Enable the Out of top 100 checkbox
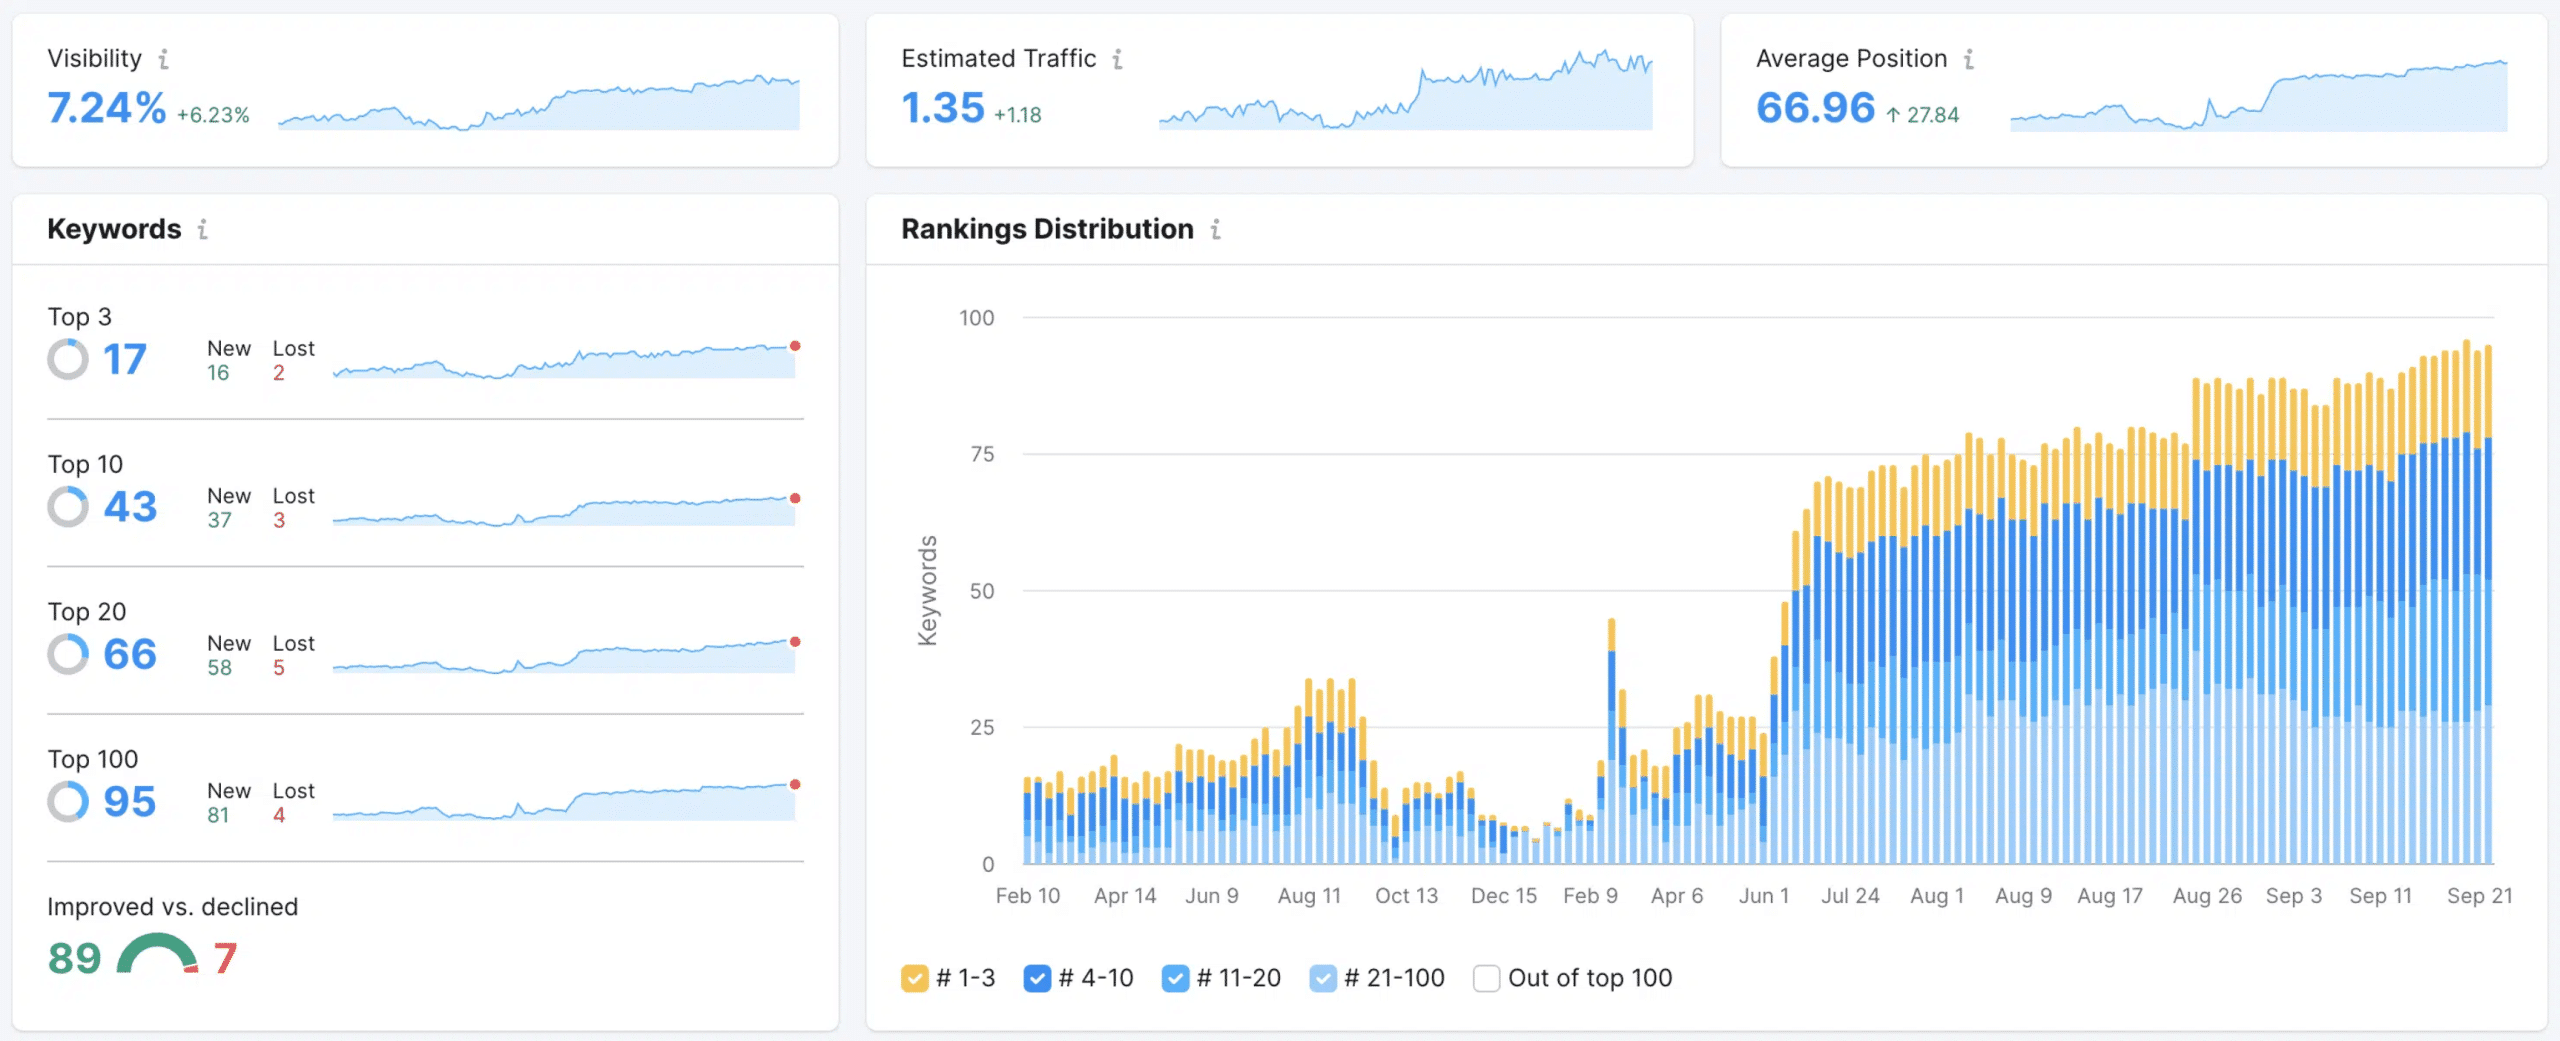This screenshot has height=1041, width=2560. coord(1487,978)
